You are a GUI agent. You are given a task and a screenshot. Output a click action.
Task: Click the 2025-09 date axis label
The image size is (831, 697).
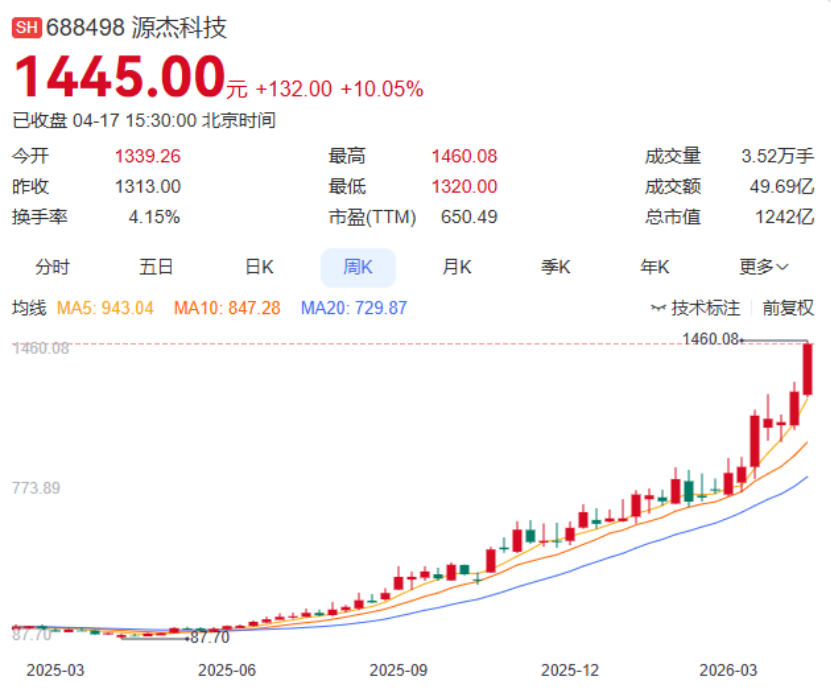click(x=399, y=669)
